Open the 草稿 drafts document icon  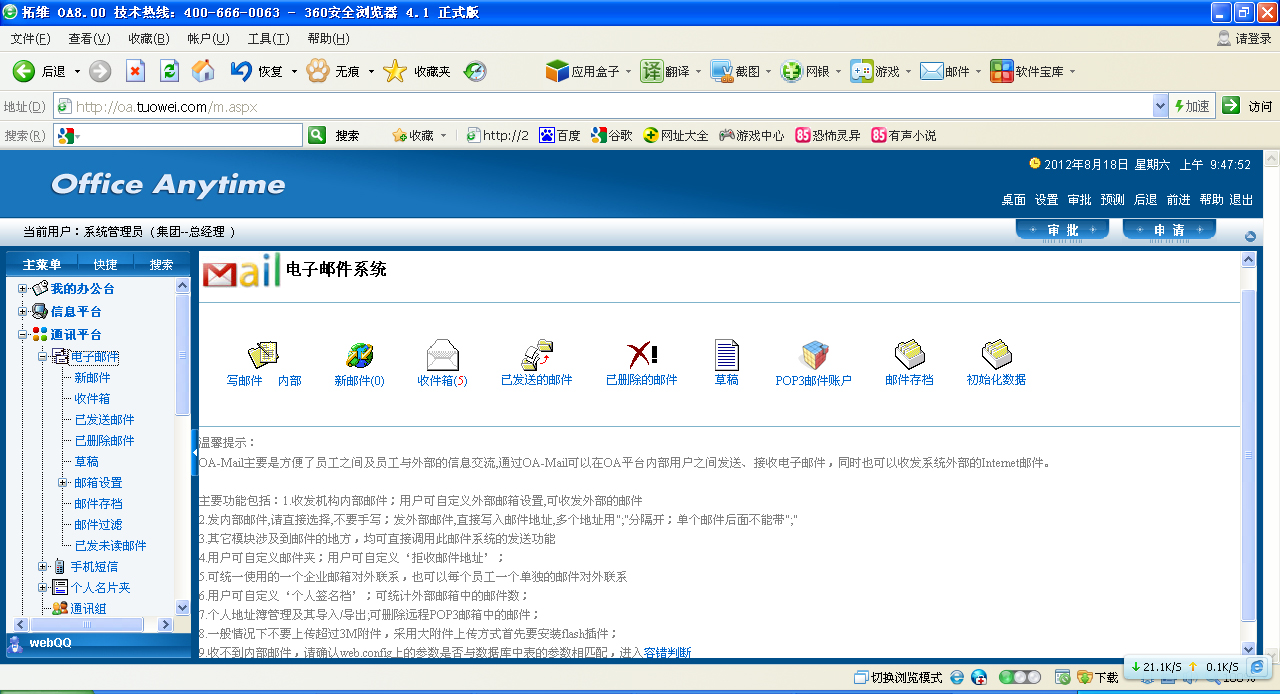(727, 356)
